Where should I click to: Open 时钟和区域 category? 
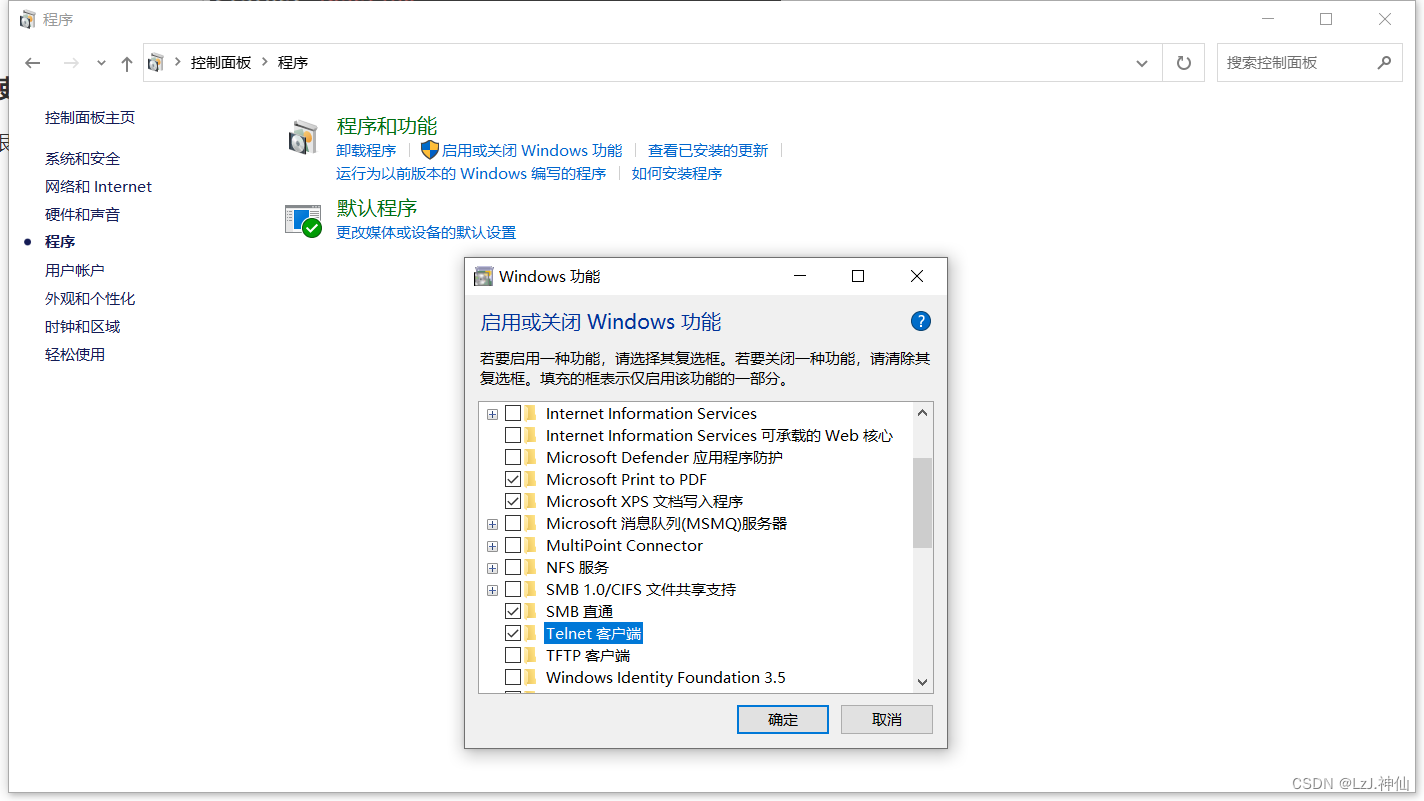[x=82, y=326]
